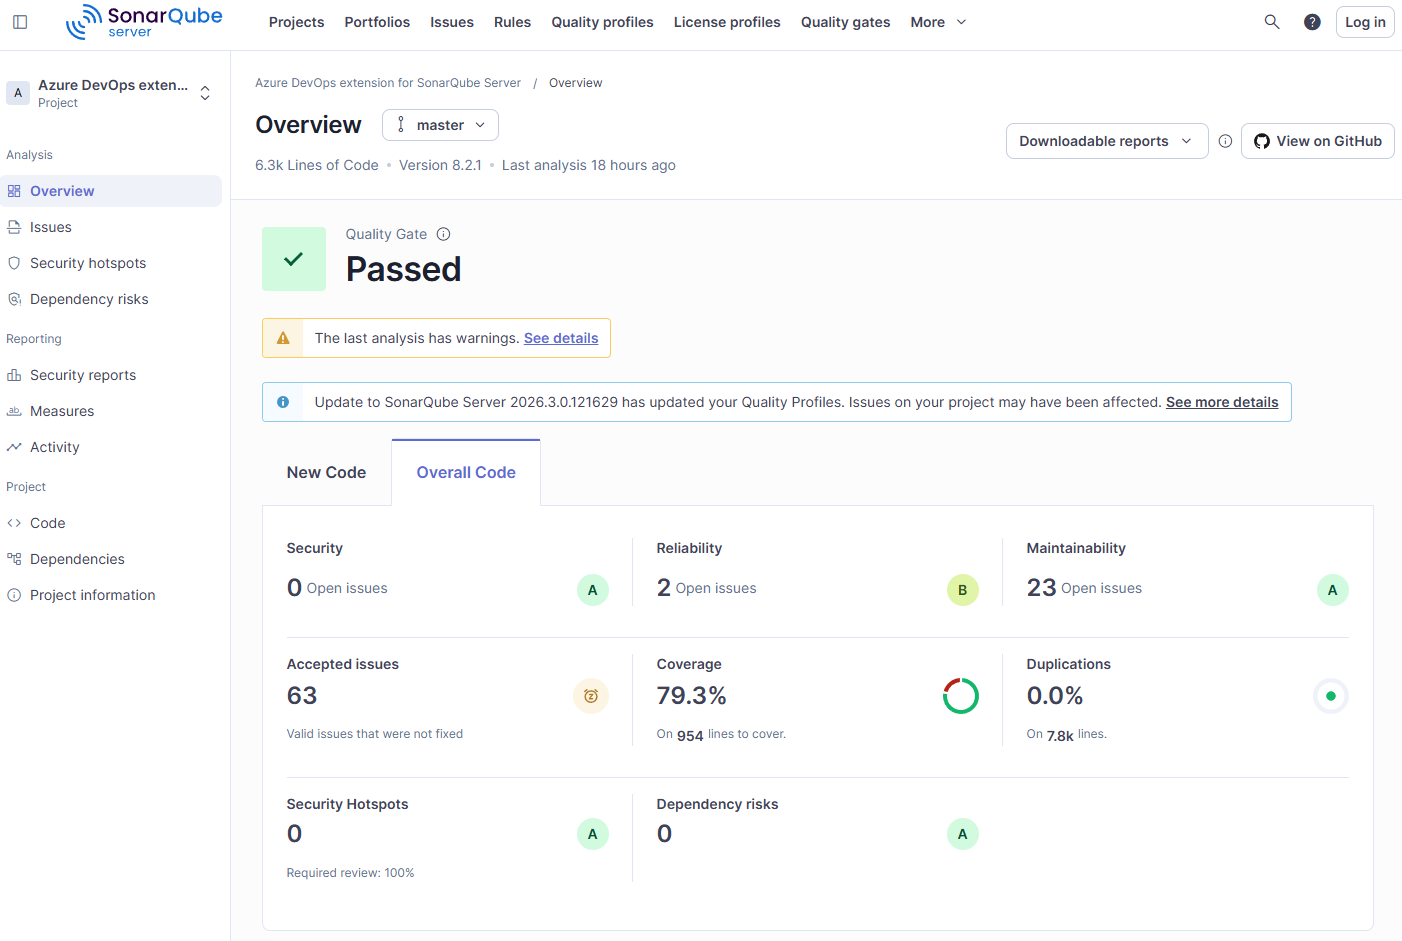Collapse sidebar using the panel toggle icon
The image size is (1402, 941).
coord(20,22)
